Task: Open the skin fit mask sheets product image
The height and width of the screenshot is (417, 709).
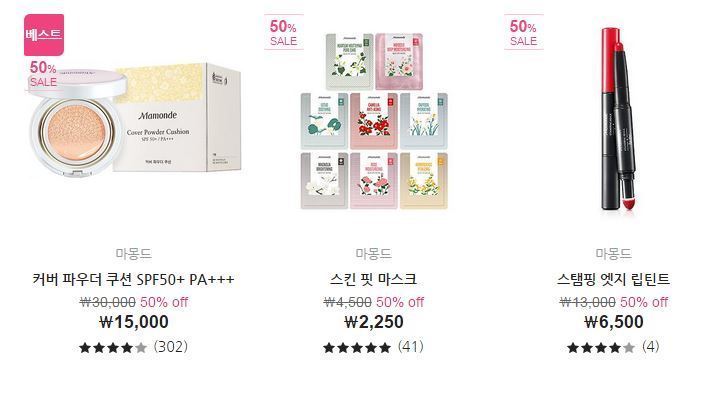Action: pyautogui.click(x=374, y=121)
